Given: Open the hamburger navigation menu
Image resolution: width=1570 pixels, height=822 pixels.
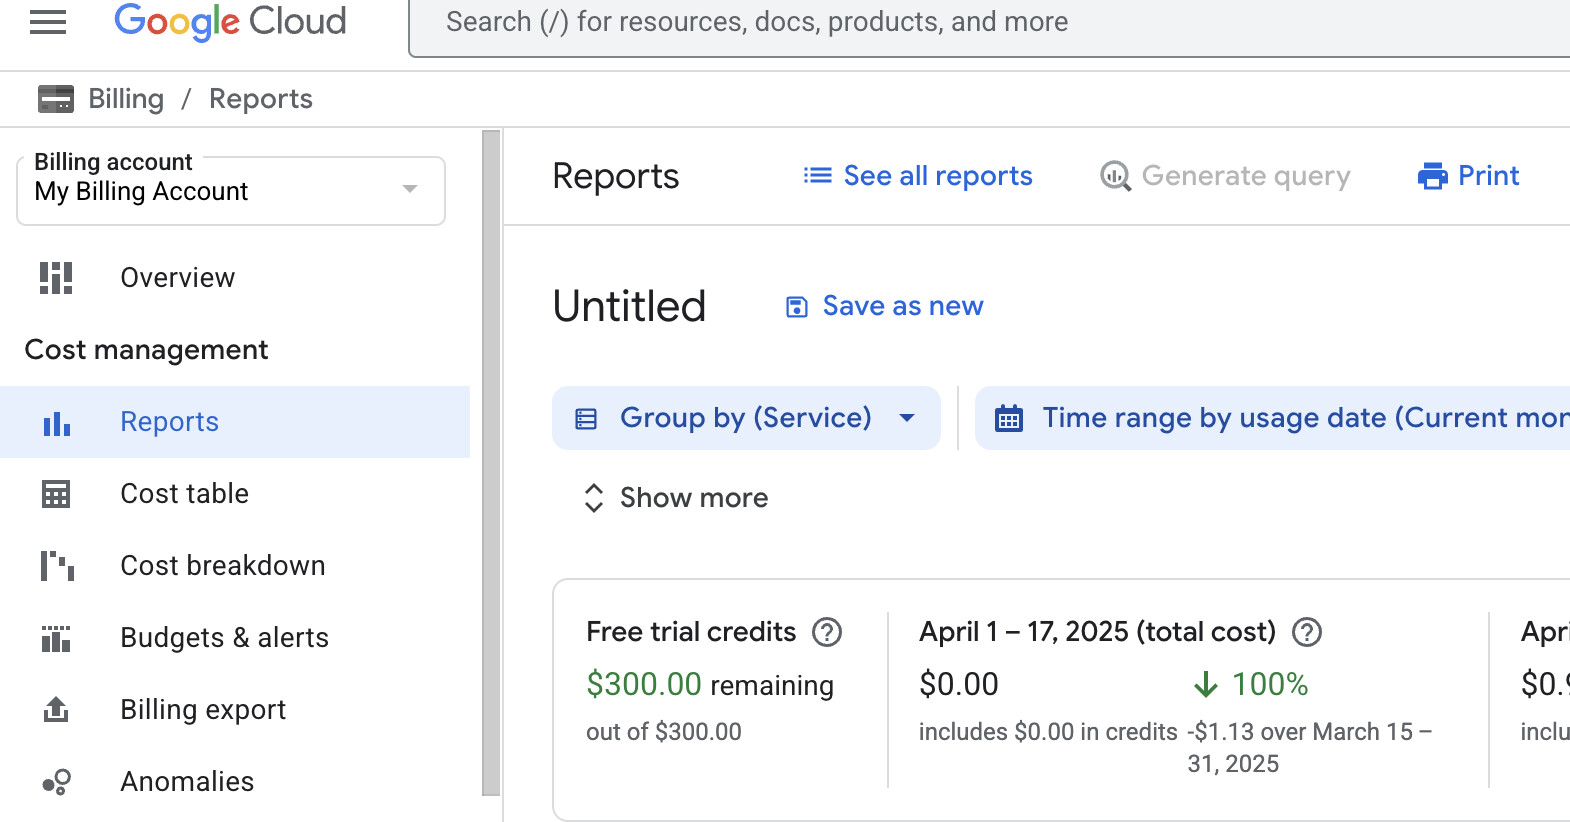Looking at the screenshot, I should tap(48, 22).
